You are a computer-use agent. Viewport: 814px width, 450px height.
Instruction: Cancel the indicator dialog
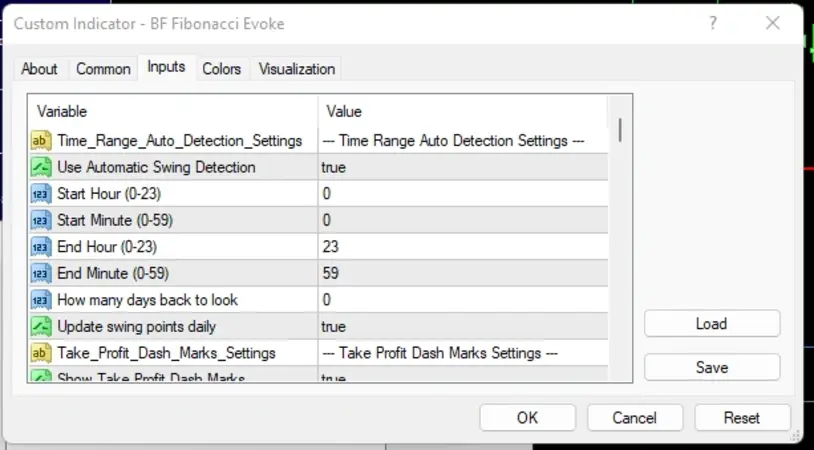[x=634, y=418]
